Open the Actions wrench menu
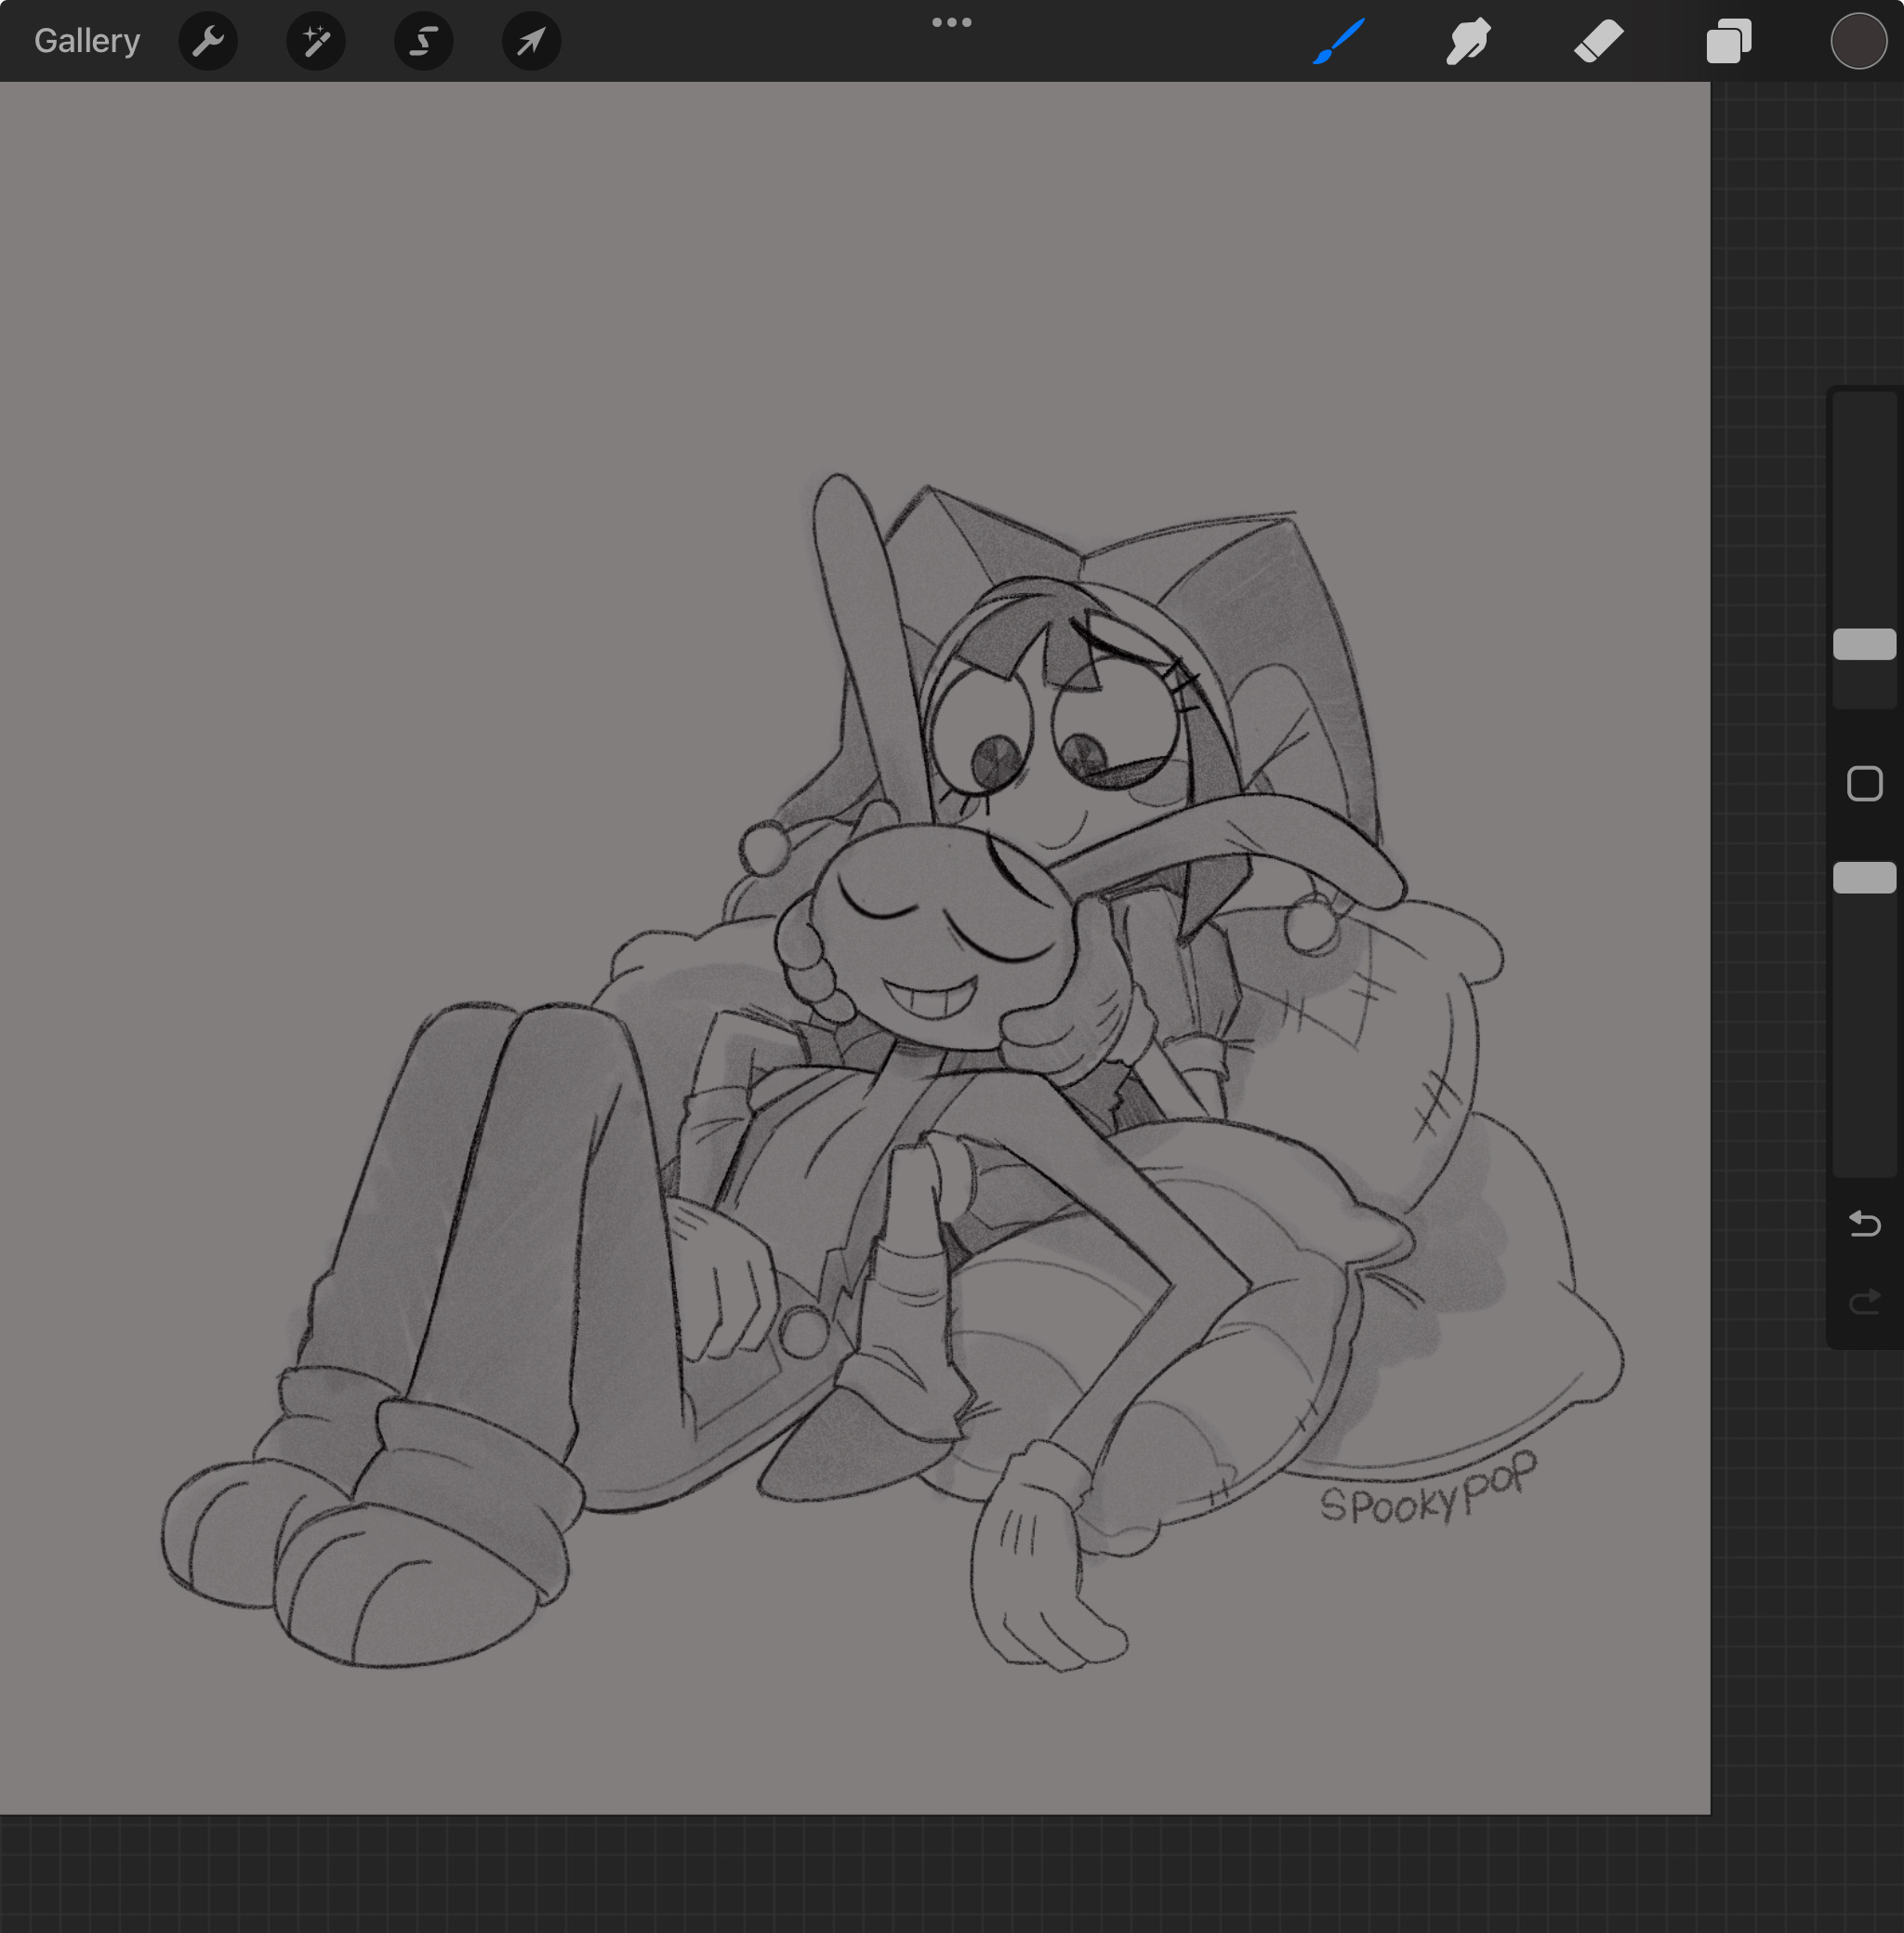Image resolution: width=1904 pixels, height=1933 pixels. 208,41
